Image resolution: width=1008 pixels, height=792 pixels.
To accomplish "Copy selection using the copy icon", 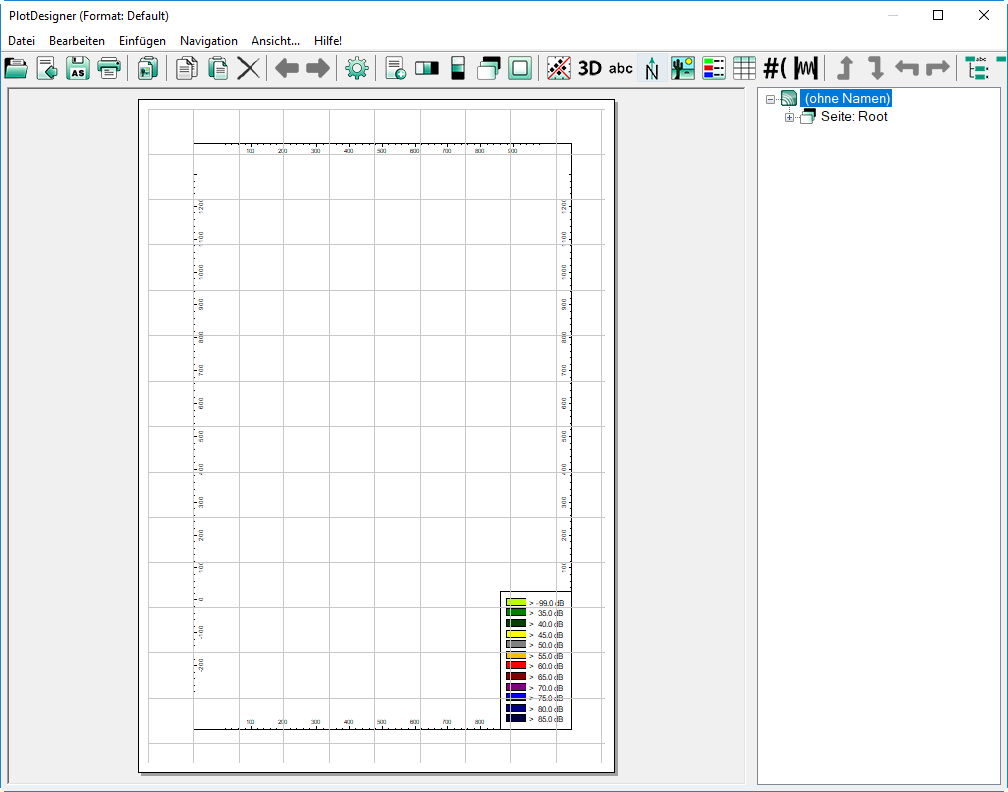I will [x=187, y=68].
